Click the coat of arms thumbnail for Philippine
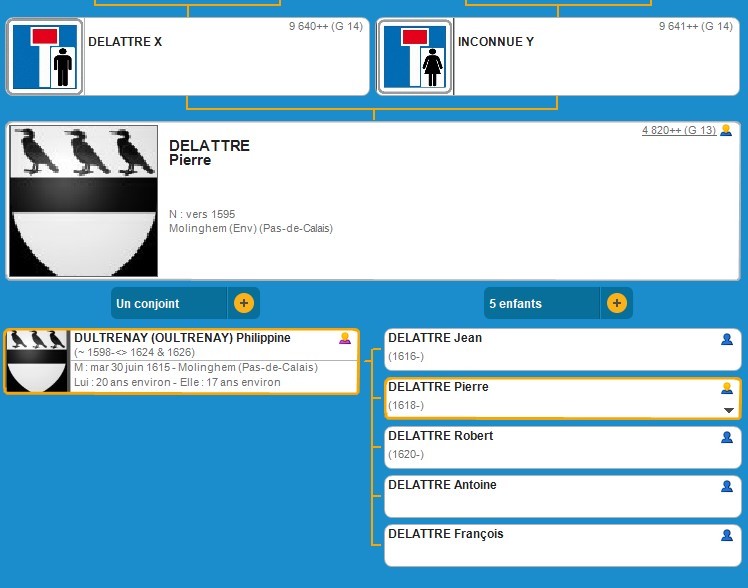Screen dimensions: 748x588 coord(37,361)
